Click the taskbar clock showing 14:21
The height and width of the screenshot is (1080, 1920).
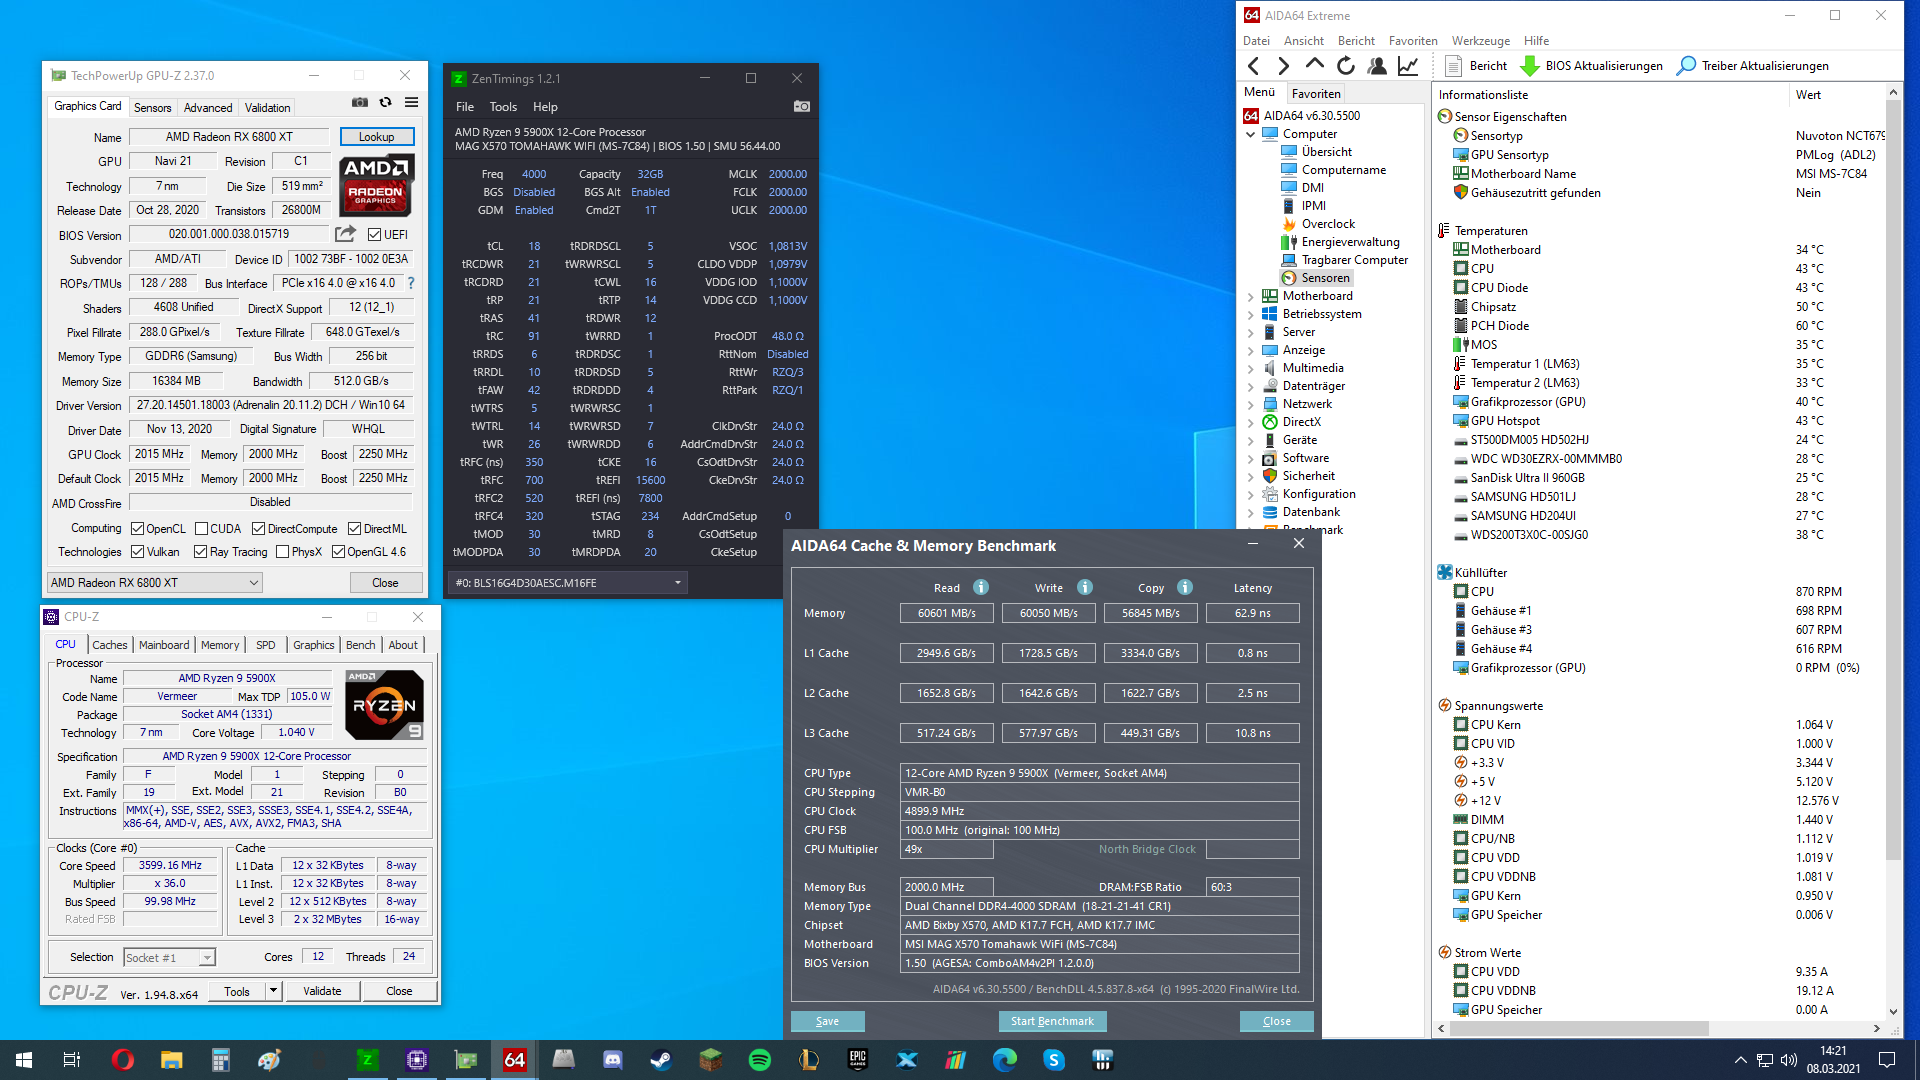click(1833, 1060)
